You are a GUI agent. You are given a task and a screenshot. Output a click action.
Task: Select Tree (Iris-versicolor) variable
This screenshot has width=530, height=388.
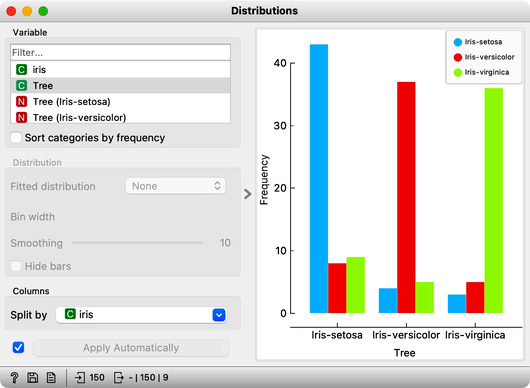click(121, 117)
